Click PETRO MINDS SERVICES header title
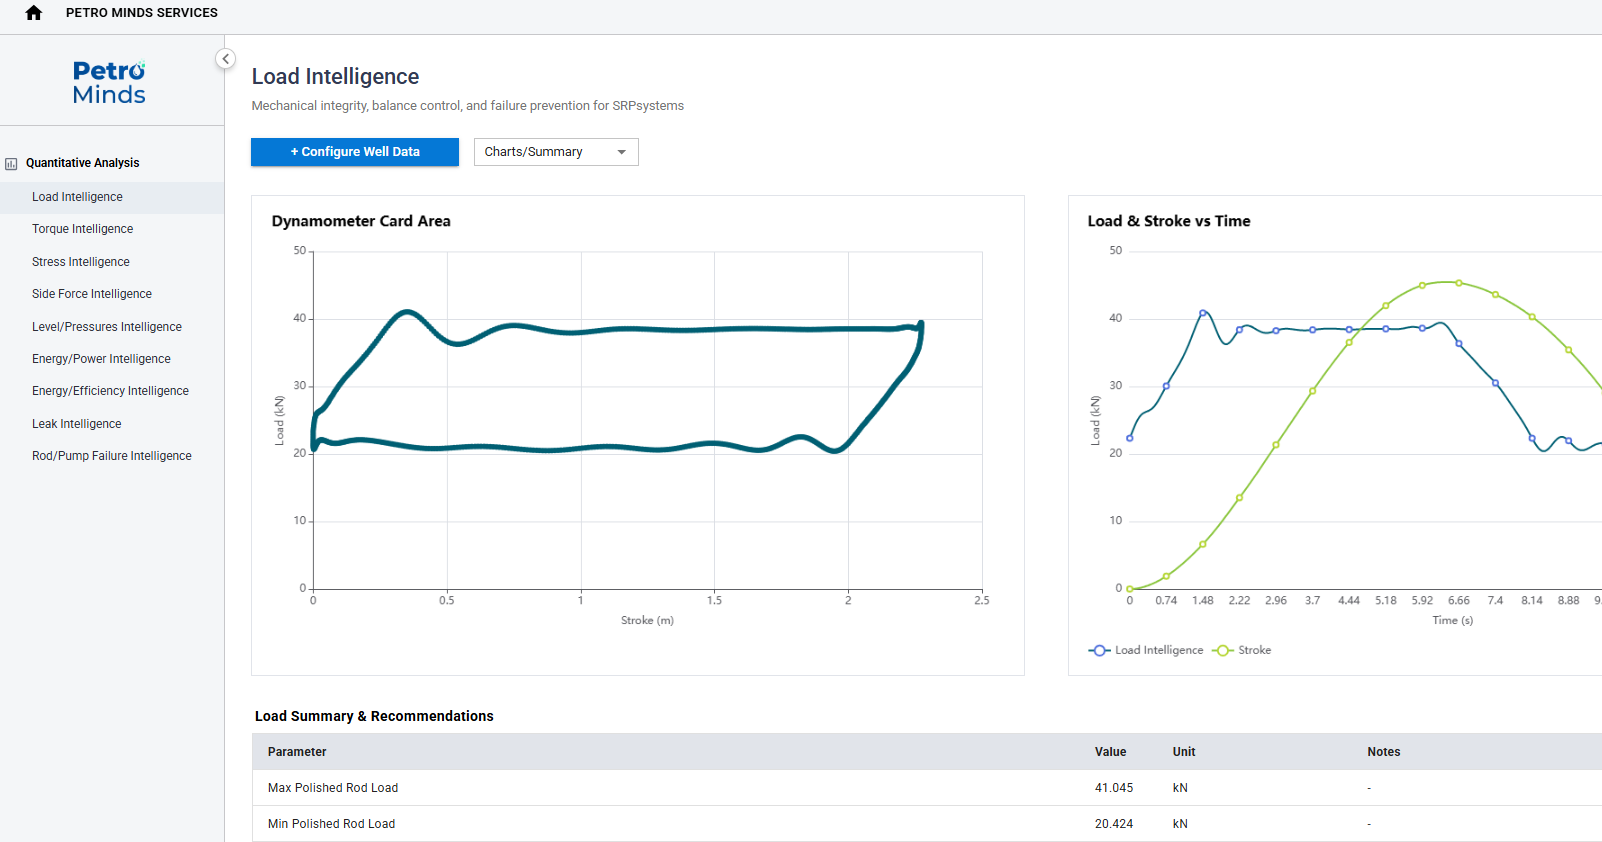Image resolution: width=1602 pixels, height=842 pixels. 142,13
